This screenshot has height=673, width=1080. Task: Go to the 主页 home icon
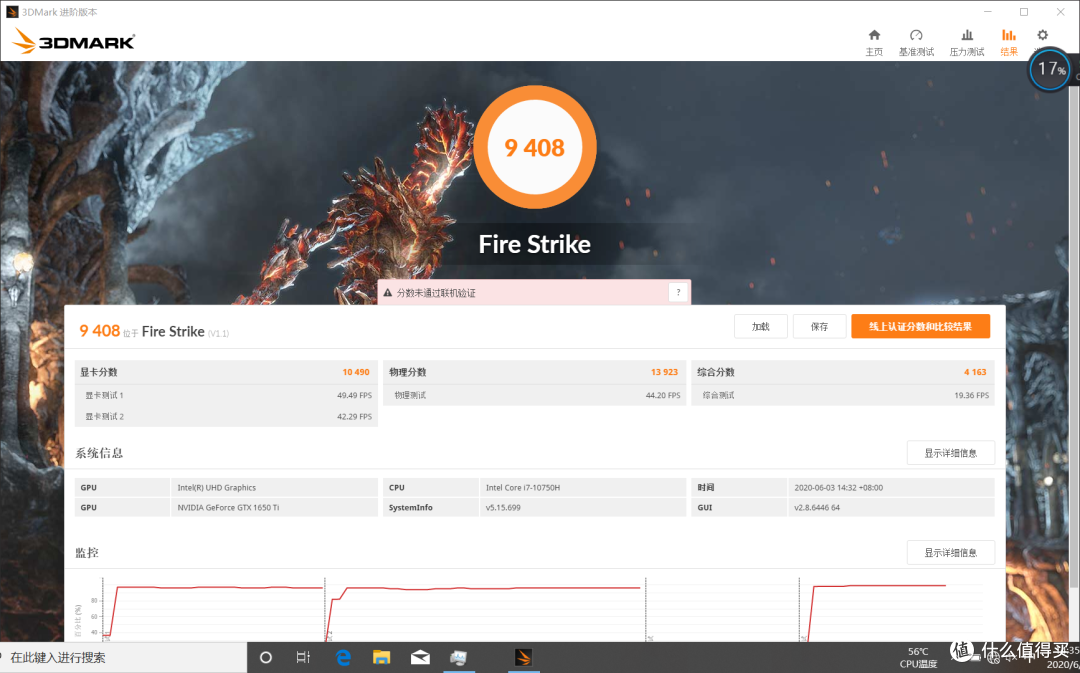pyautogui.click(x=874, y=42)
